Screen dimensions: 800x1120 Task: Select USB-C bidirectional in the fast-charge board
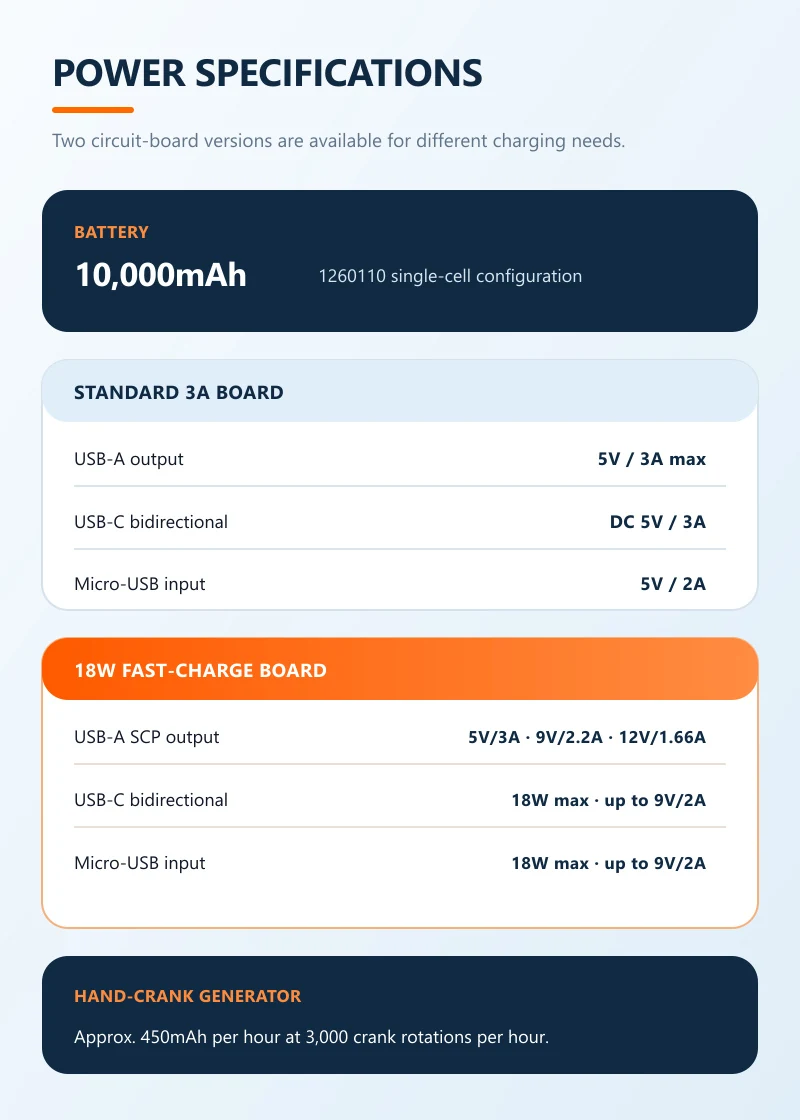click(x=151, y=800)
